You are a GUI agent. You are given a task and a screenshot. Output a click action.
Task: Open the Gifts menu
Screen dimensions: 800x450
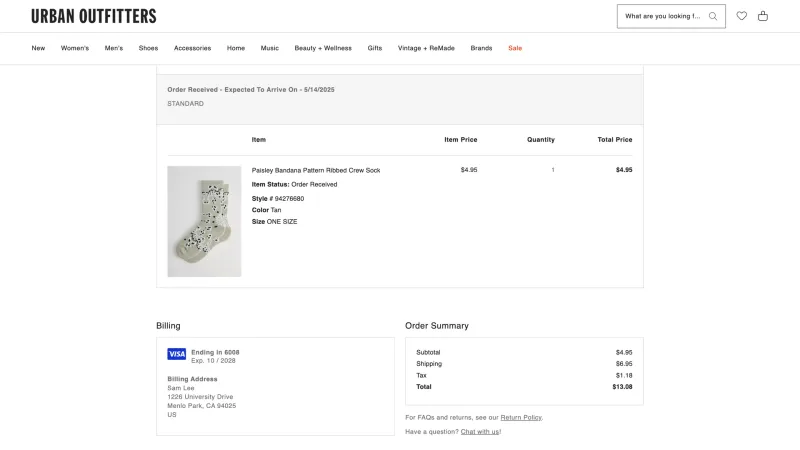coord(374,48)
